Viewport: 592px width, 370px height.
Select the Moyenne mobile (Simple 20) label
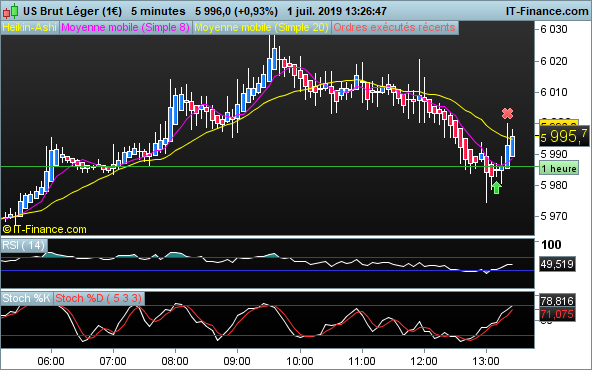pos(261,27)
